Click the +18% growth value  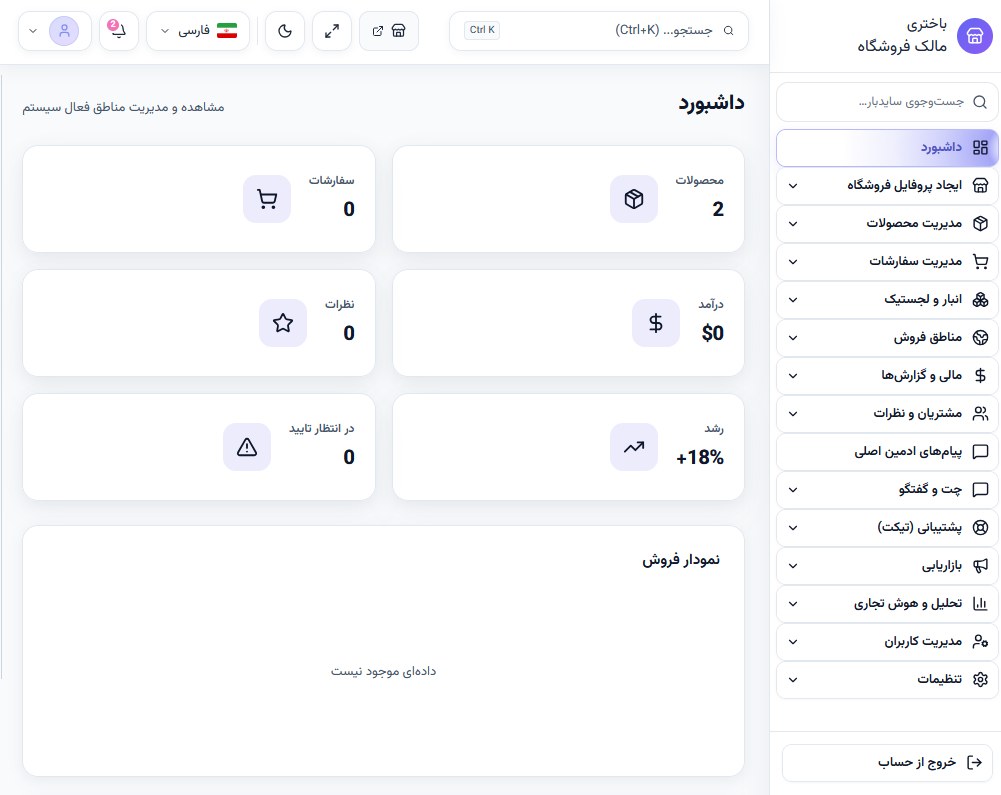tap(700, 457)
